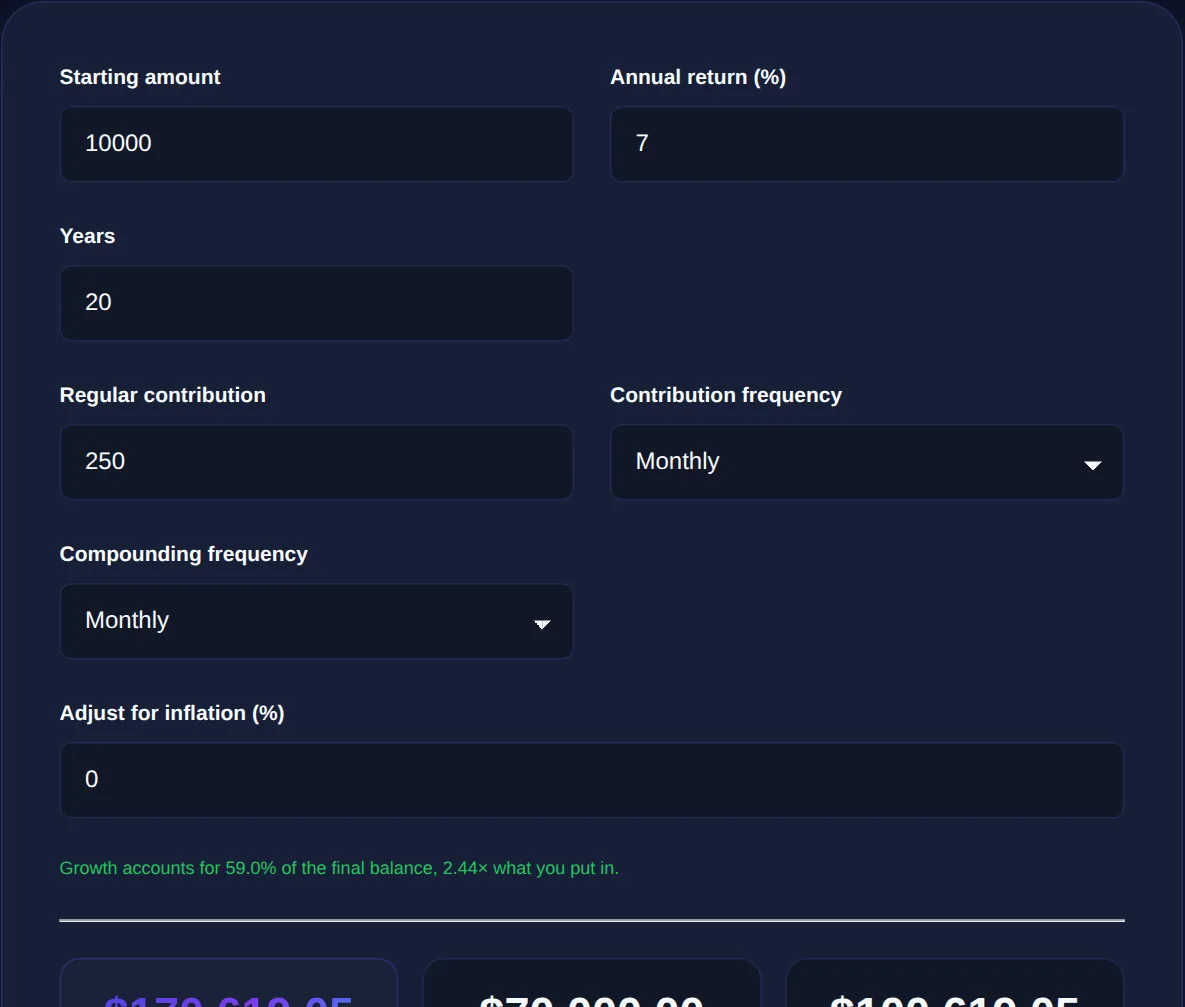Open the Compounding frequency dropdown
The image size is (1185, 1007).
316,621
